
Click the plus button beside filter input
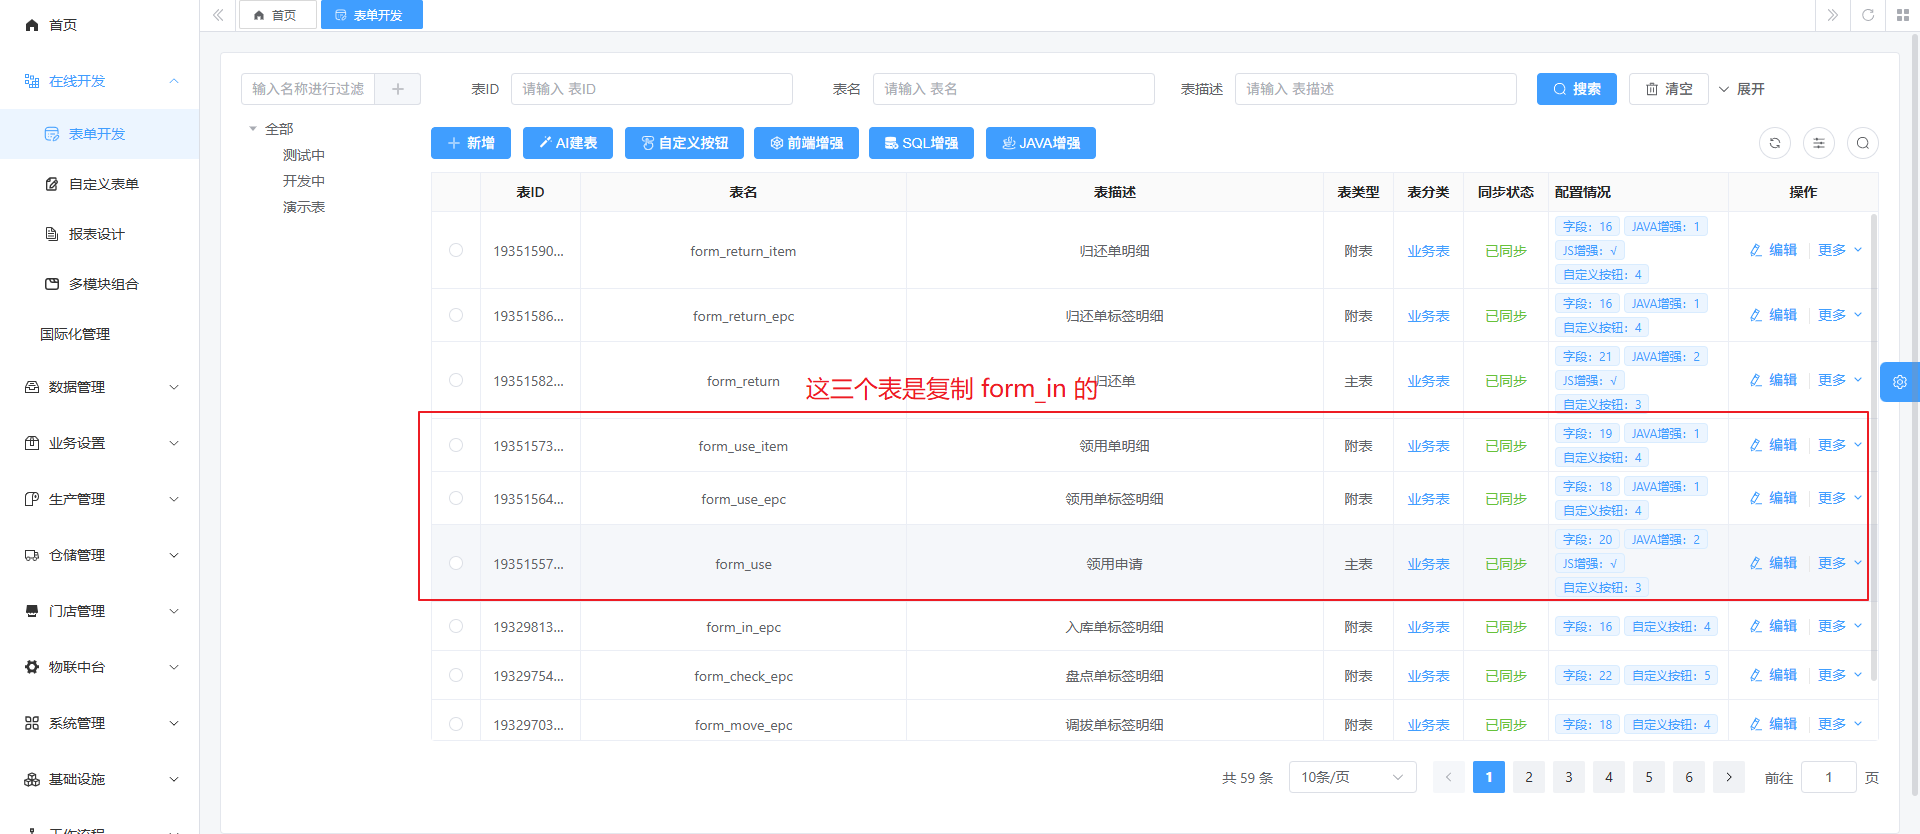click(x=398, y=89)
